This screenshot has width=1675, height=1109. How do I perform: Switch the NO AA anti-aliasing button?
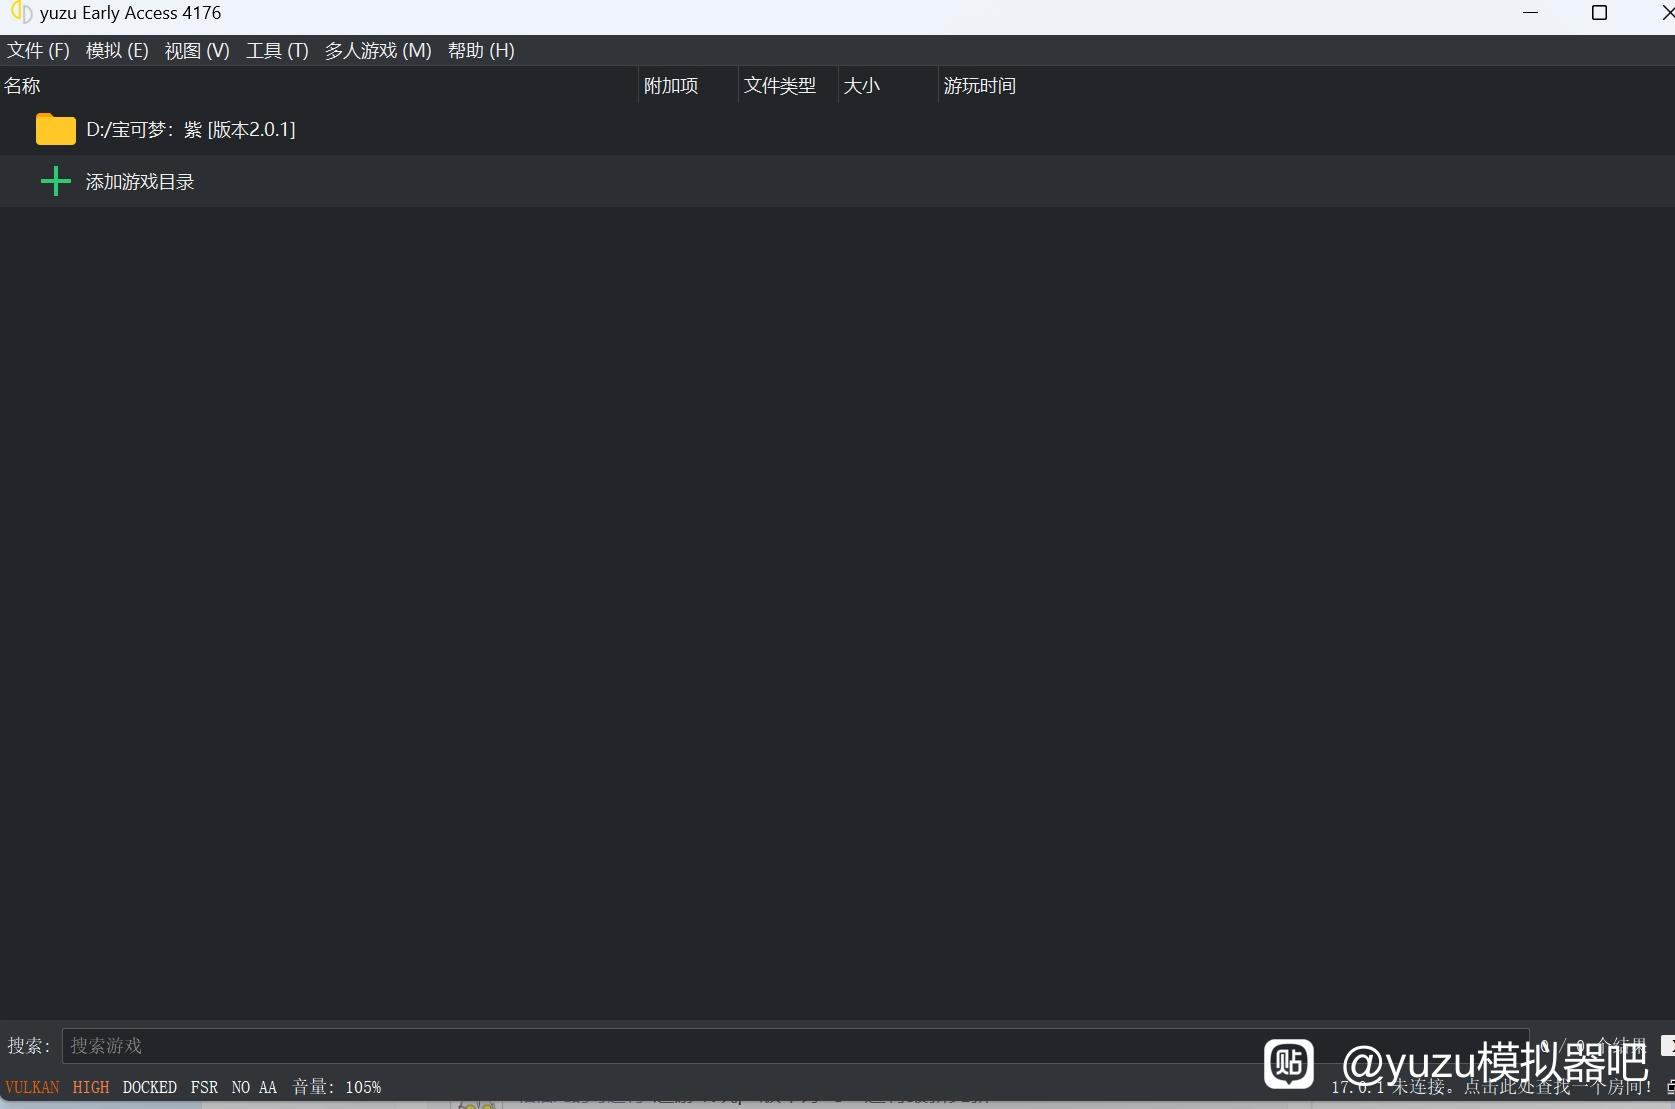click(254, 1087)
